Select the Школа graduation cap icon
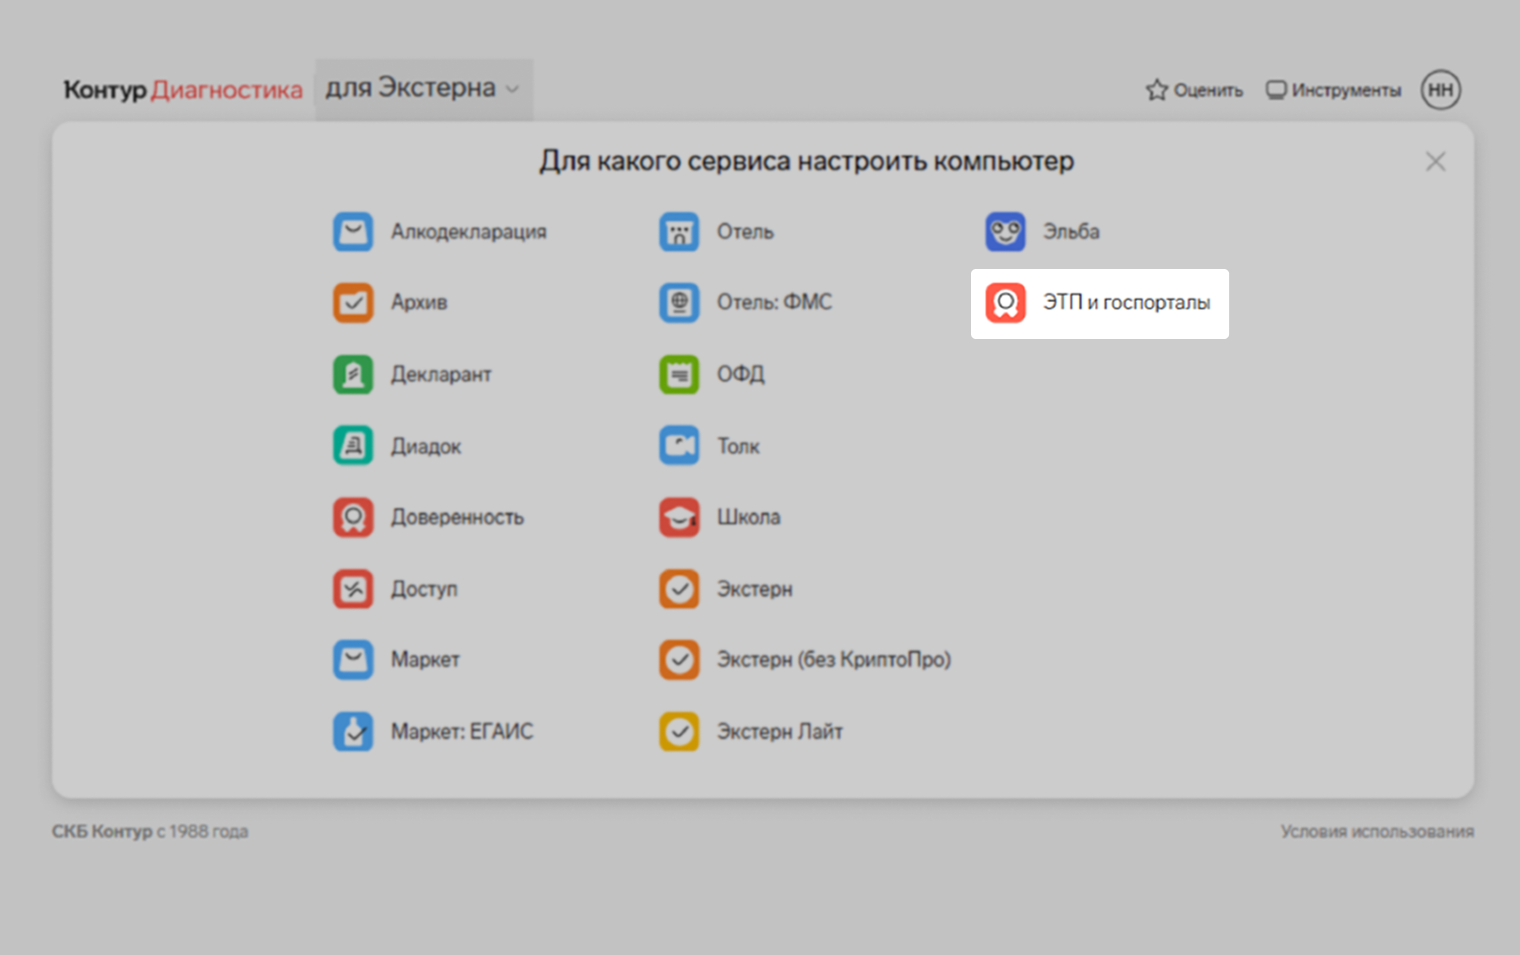The height and width of the screenshot is (955, 1520). pos(679,517)
